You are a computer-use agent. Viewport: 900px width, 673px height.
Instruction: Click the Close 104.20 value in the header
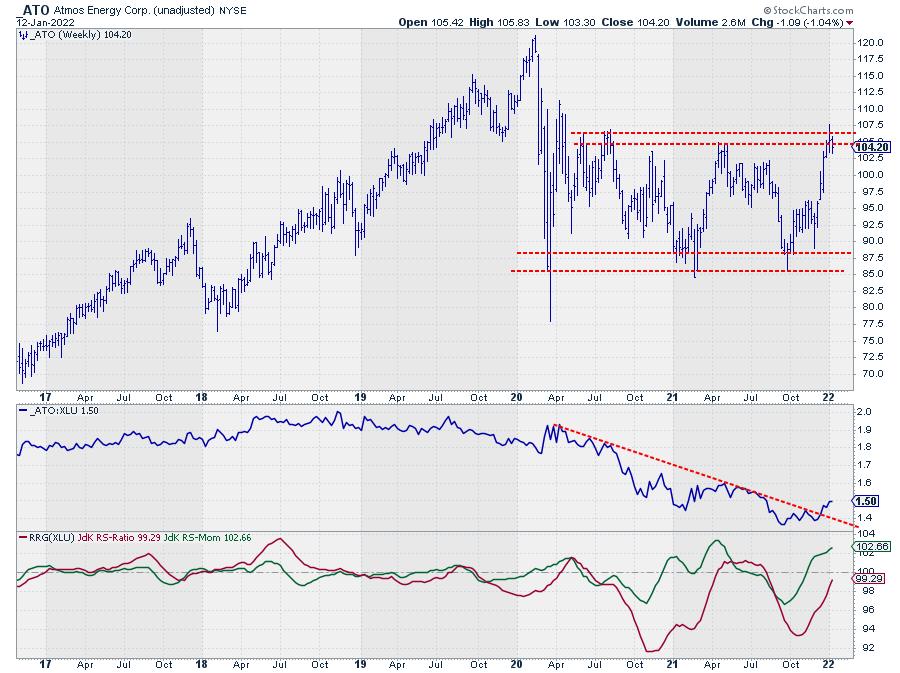pos(635,22)
